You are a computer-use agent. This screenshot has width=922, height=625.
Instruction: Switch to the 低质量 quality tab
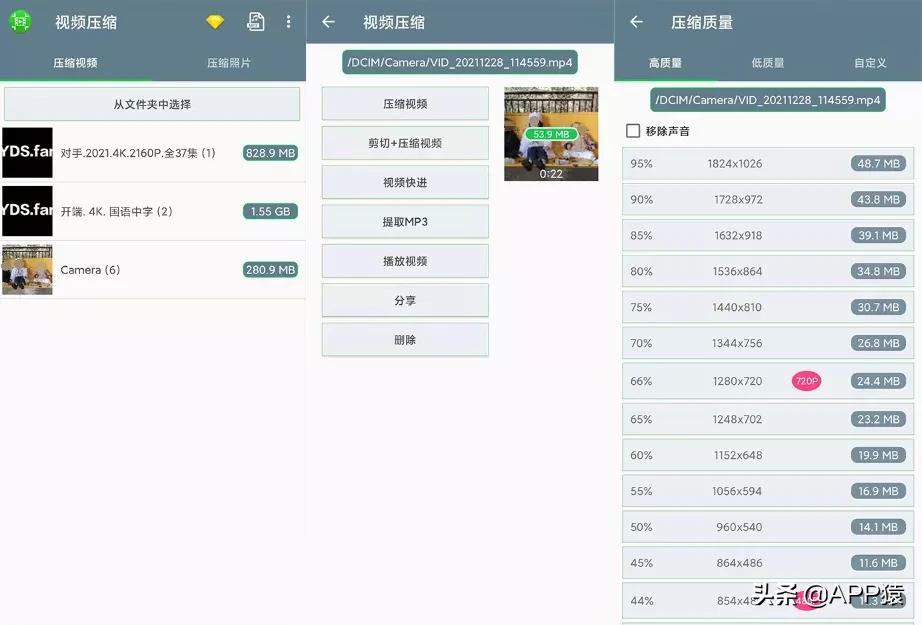coord(767,62)
